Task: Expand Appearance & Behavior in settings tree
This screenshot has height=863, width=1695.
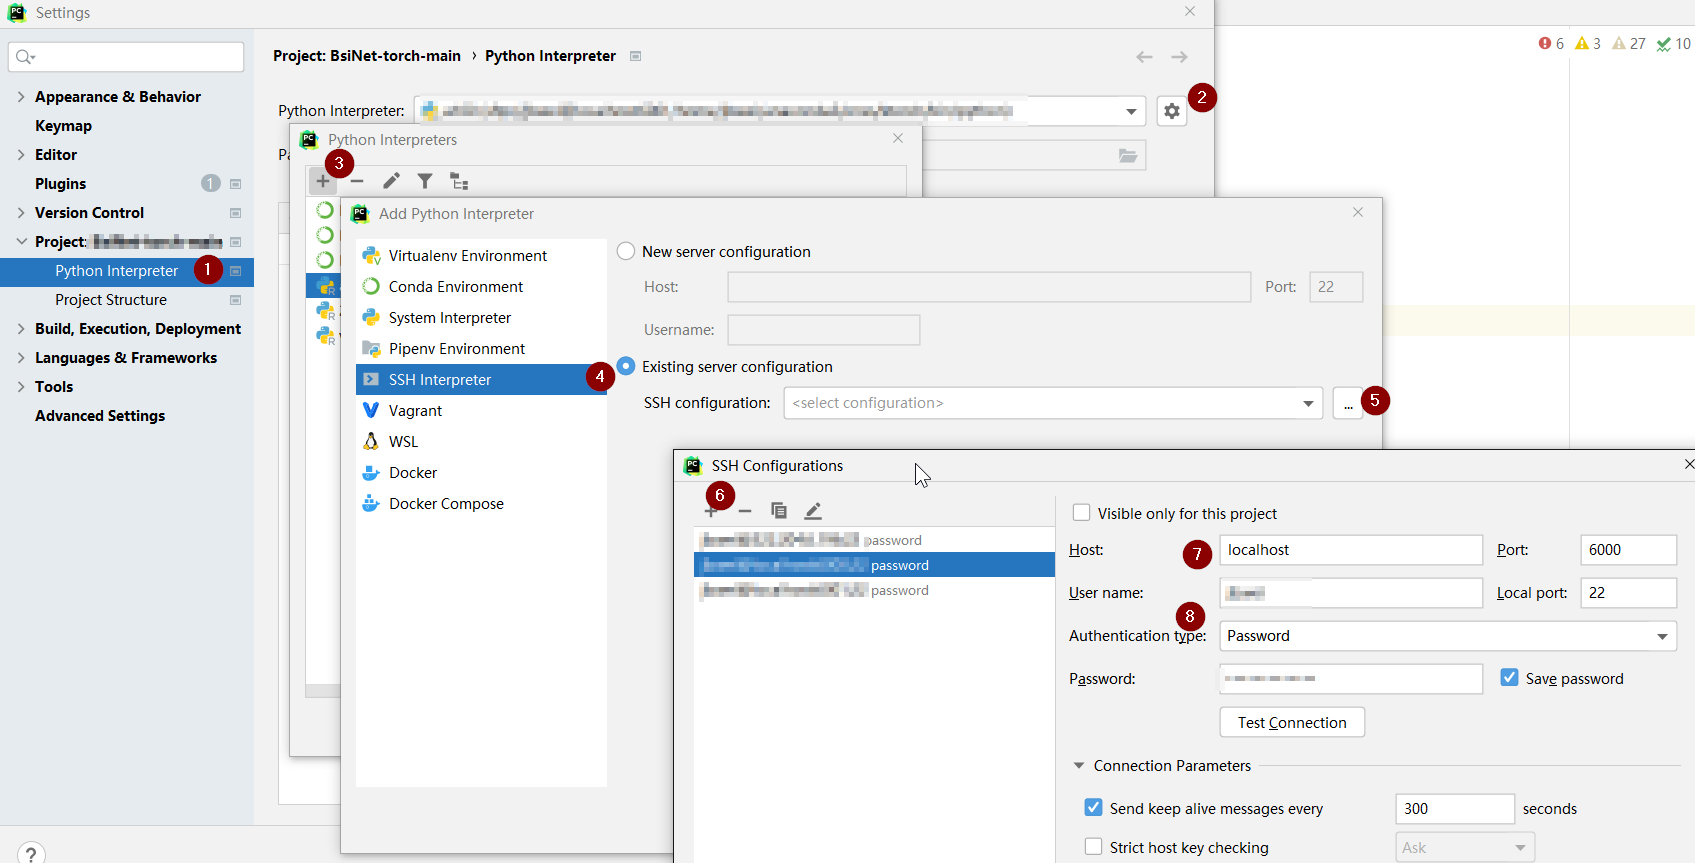Action: [21, 97]
